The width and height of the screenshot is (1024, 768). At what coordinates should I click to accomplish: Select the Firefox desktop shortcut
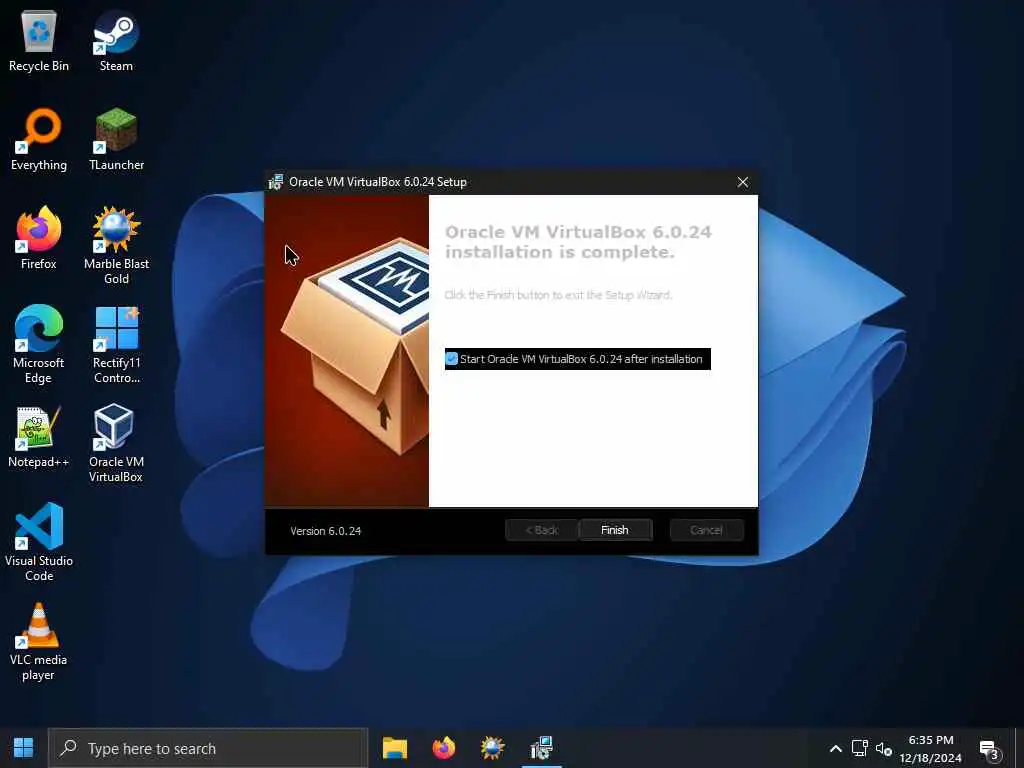39,238
